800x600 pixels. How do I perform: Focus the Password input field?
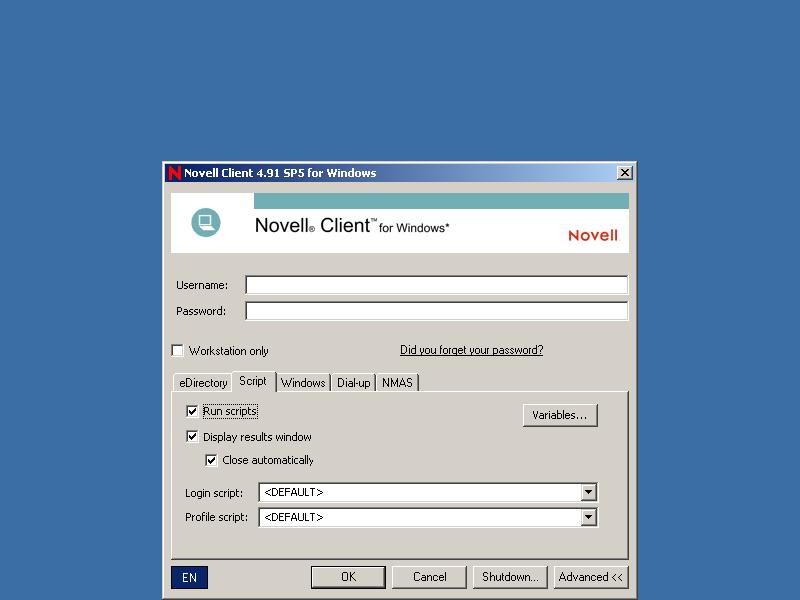tap(437, 311)
